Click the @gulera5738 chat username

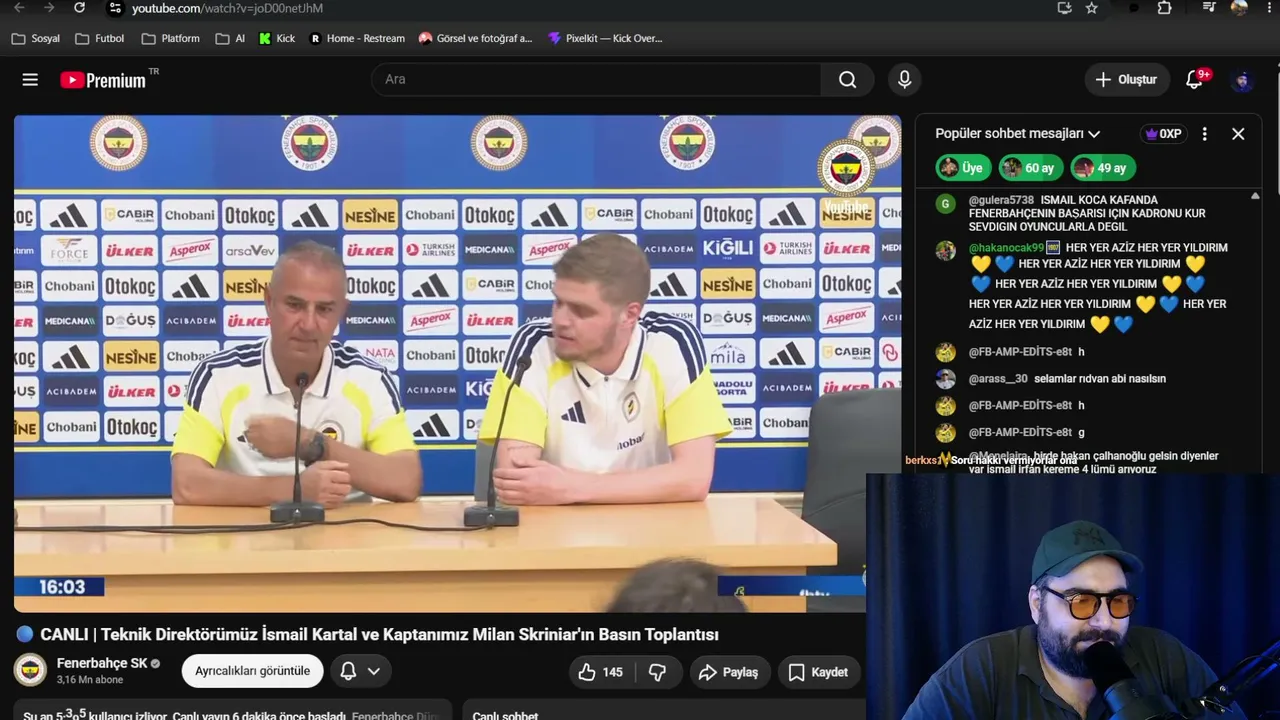pos(1001,200)
